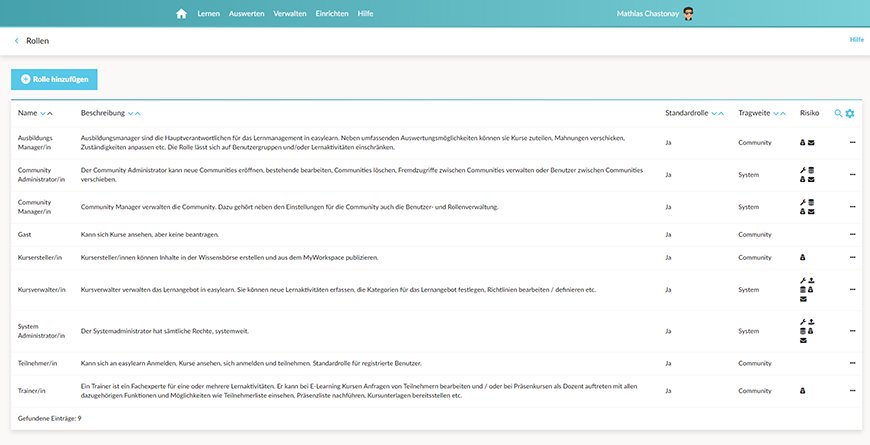Open the Lernen menu
This screenshot has width=870, height=445.
tap(207, 14)
